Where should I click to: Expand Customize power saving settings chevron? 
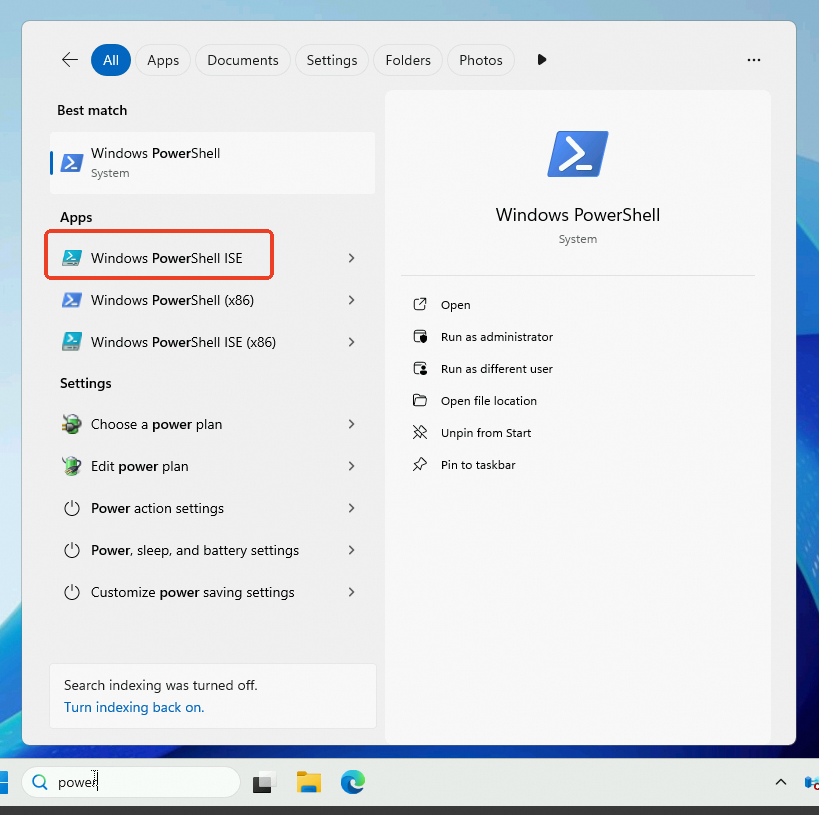click(x=352, y=592)
